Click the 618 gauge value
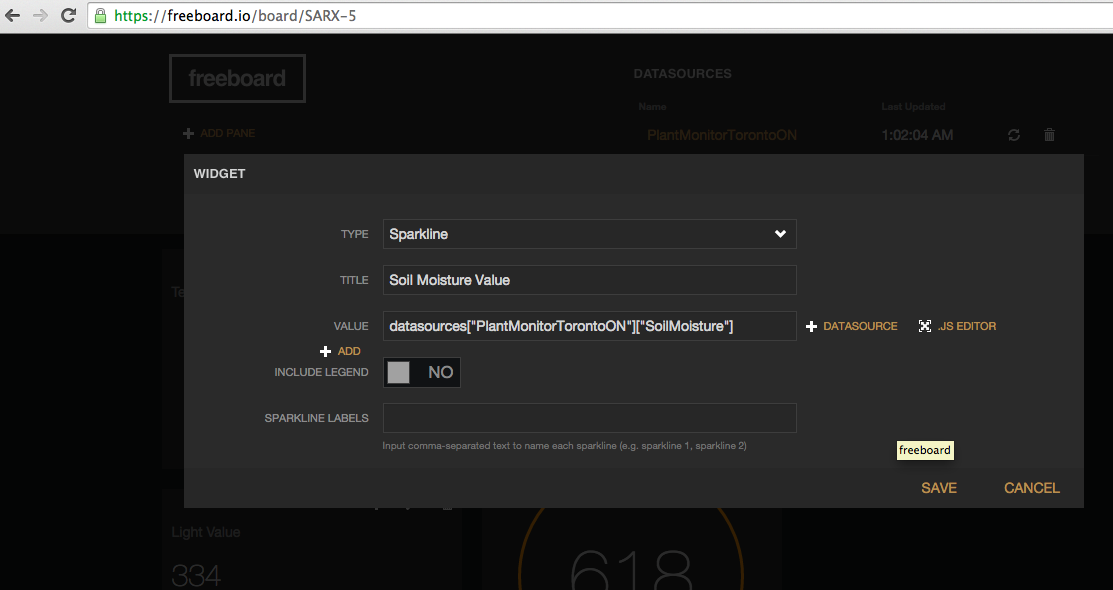The image size is (1113, 590). [x=631, y=570]
